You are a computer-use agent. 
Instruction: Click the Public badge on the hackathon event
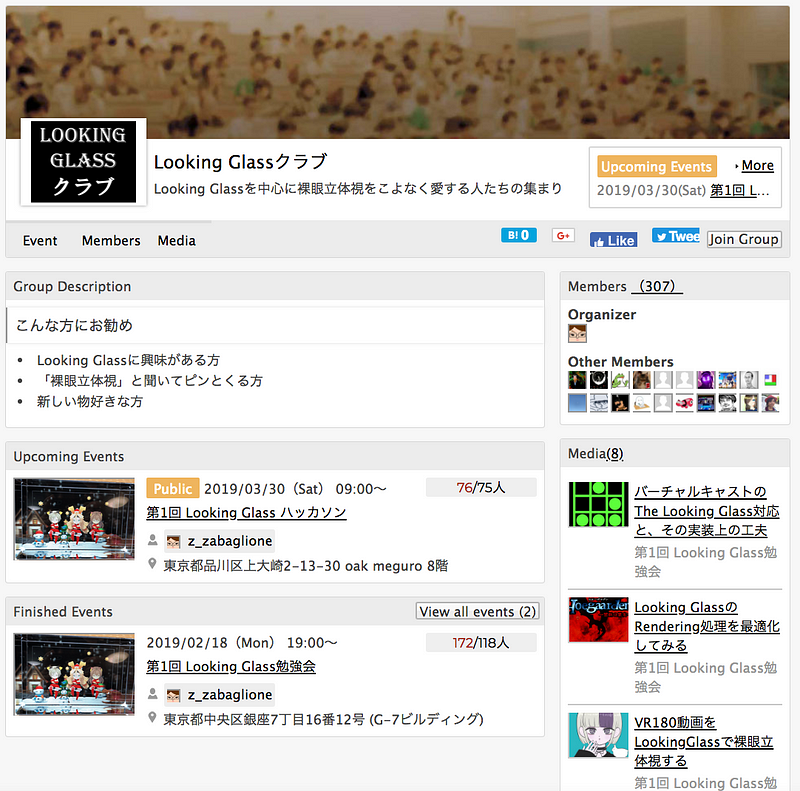click(172, 488)
